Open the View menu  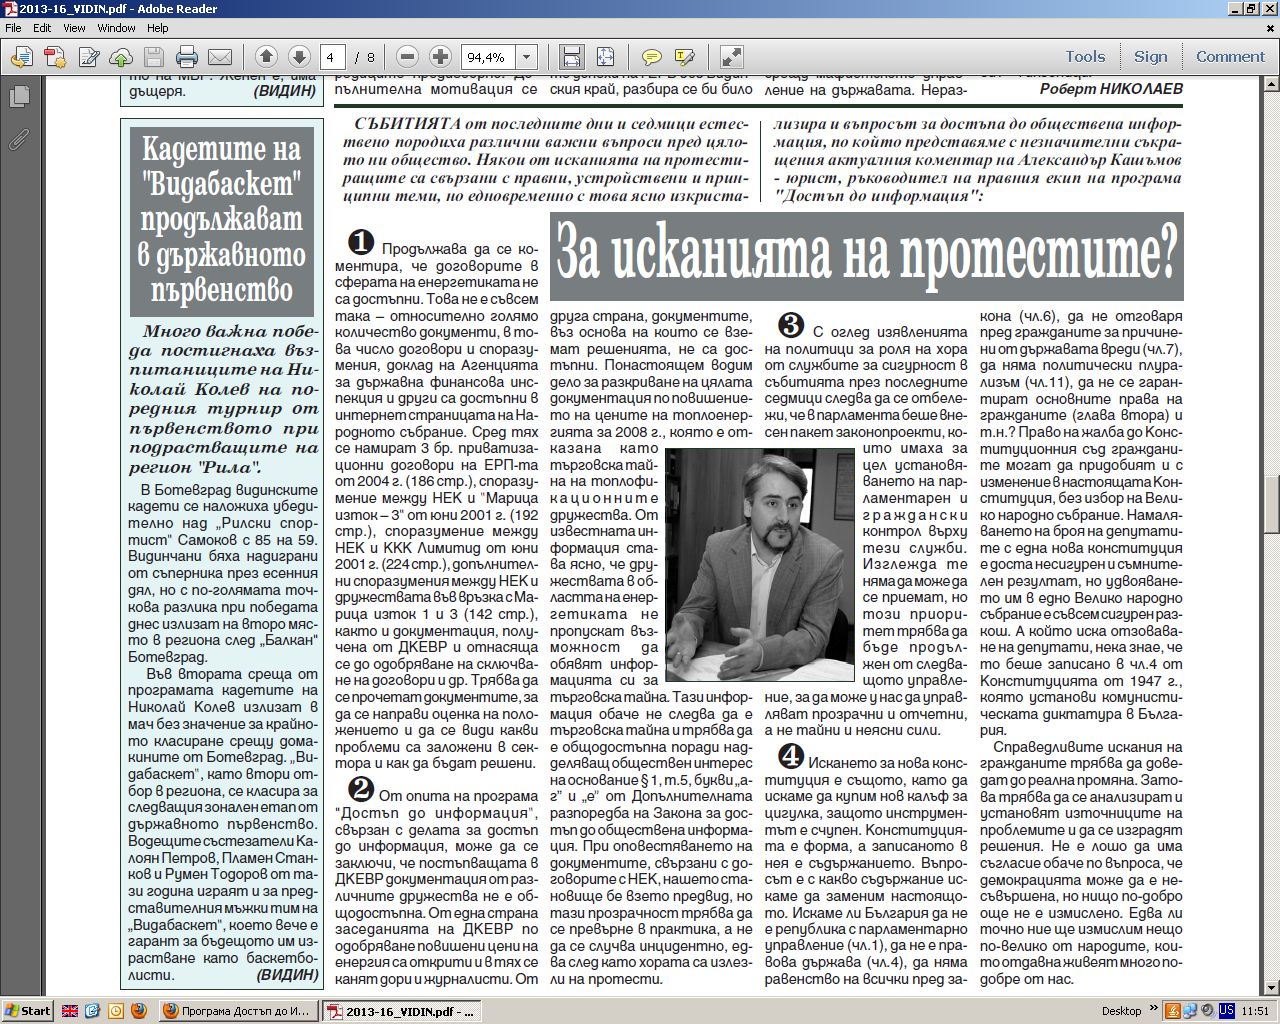click(74, 28)
